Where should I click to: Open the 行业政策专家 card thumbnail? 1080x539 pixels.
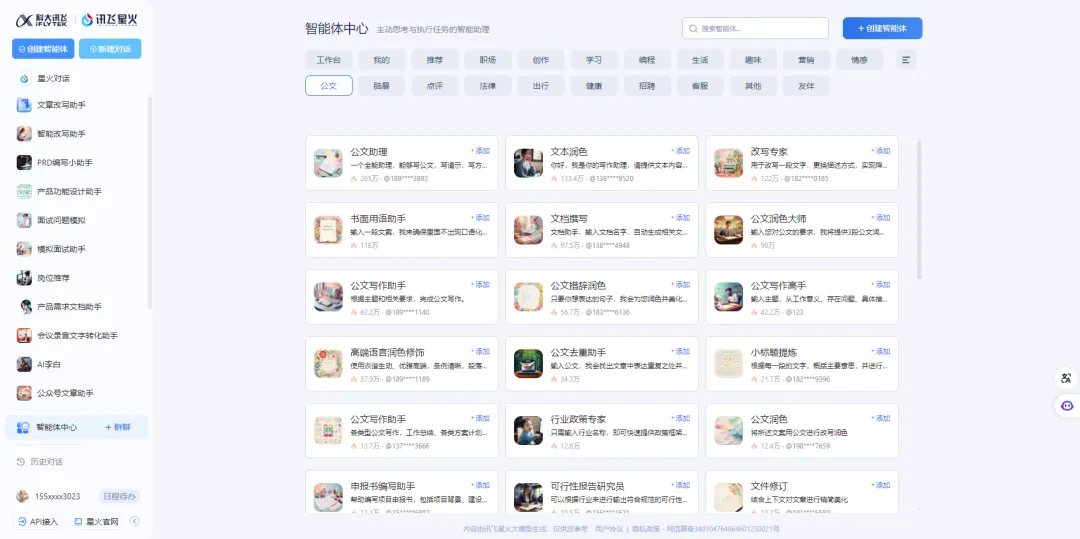[528, 430]
